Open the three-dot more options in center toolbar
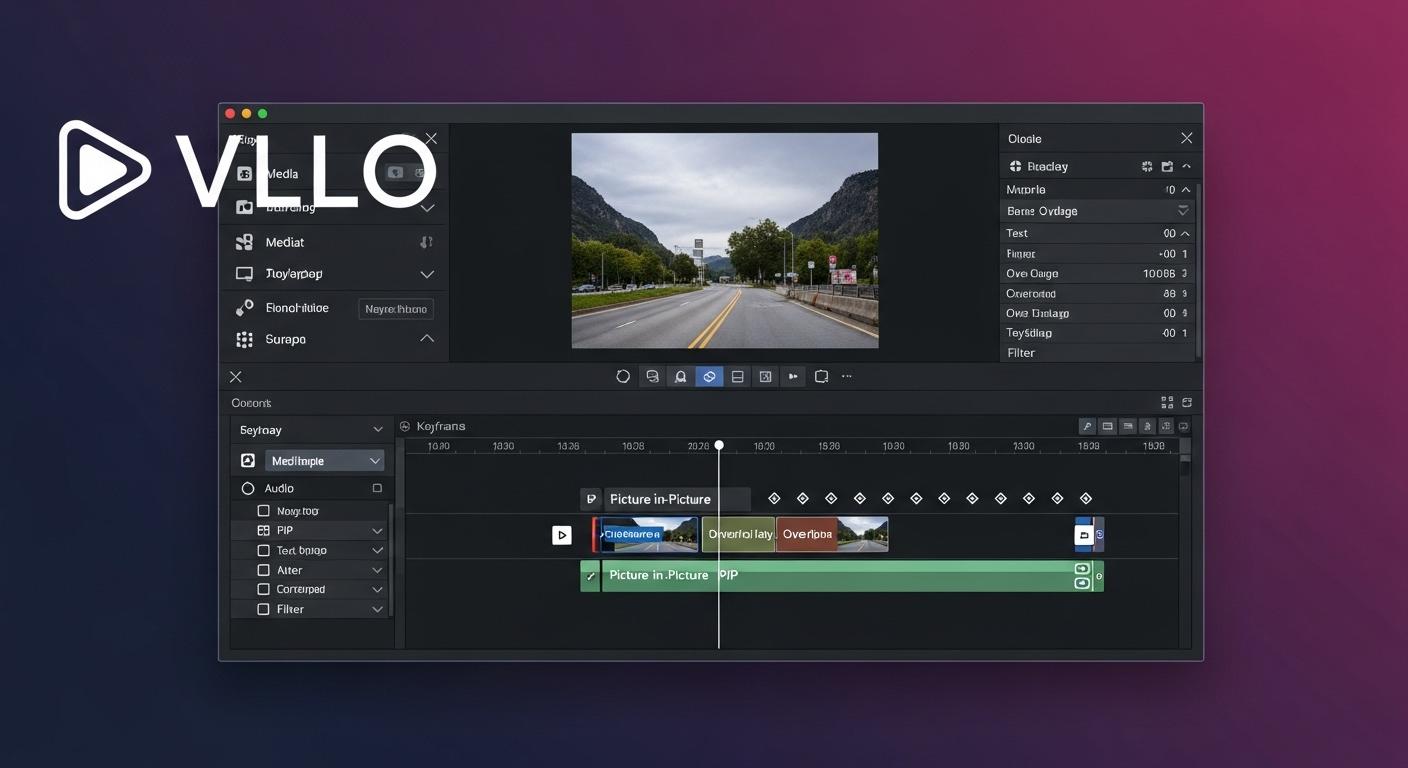Image resolution: width=1408 pixels, height=768 pixels. (847, 377)
